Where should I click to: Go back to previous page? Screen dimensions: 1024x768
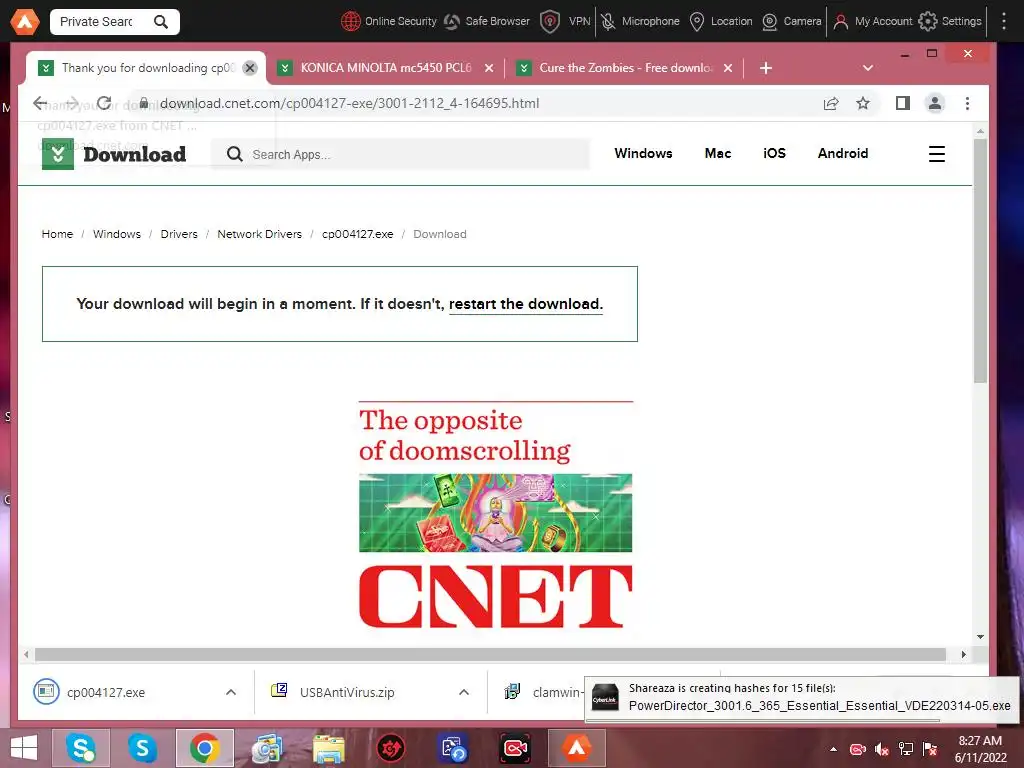click(40, 103)
